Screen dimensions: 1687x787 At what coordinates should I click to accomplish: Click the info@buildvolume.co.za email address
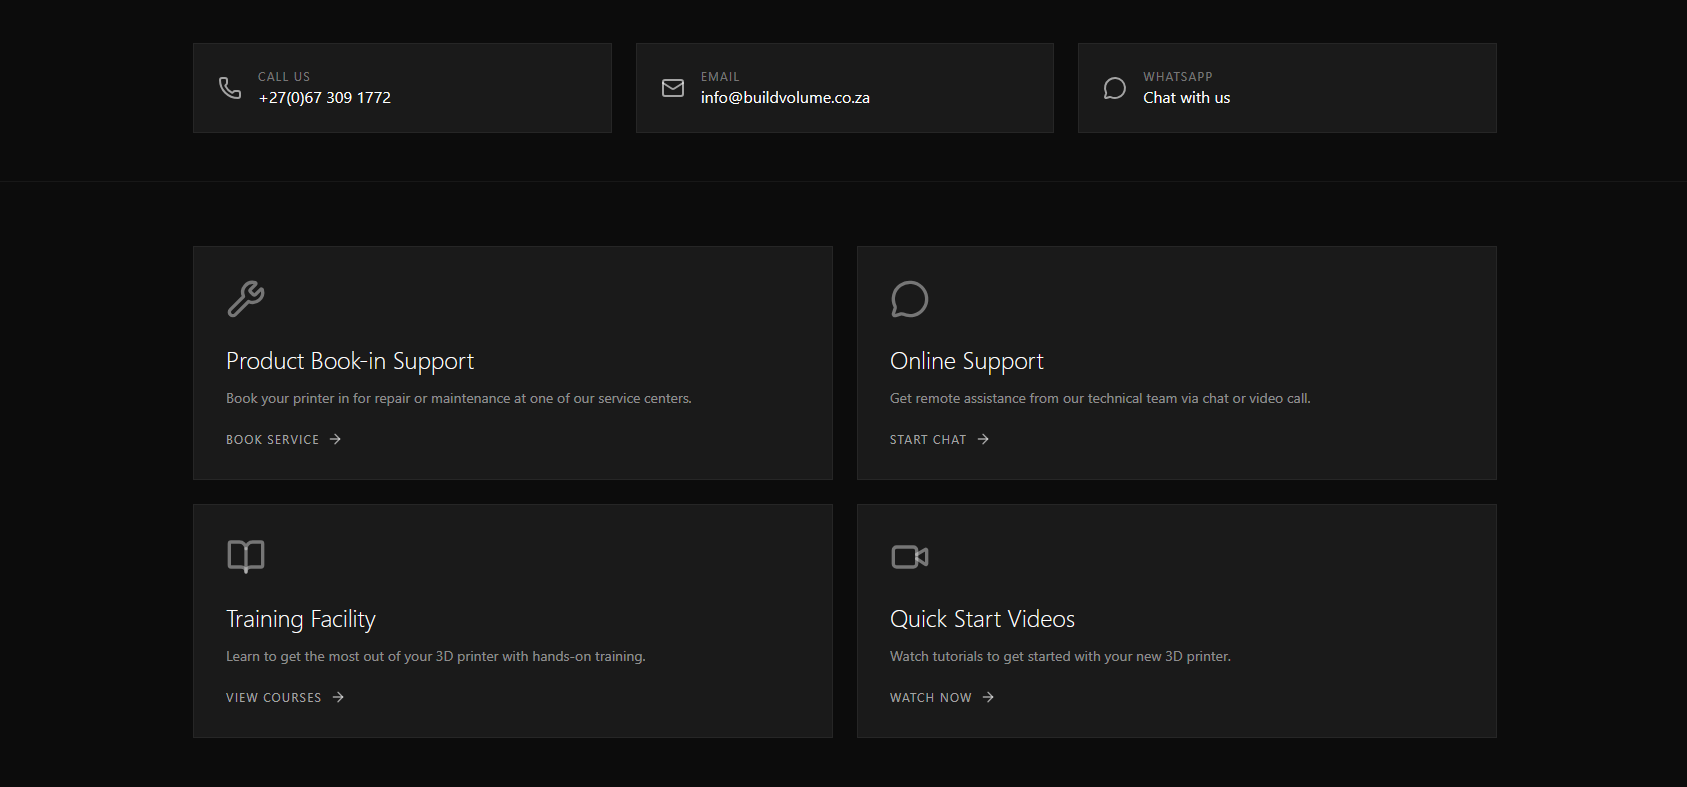pos(785,98)
